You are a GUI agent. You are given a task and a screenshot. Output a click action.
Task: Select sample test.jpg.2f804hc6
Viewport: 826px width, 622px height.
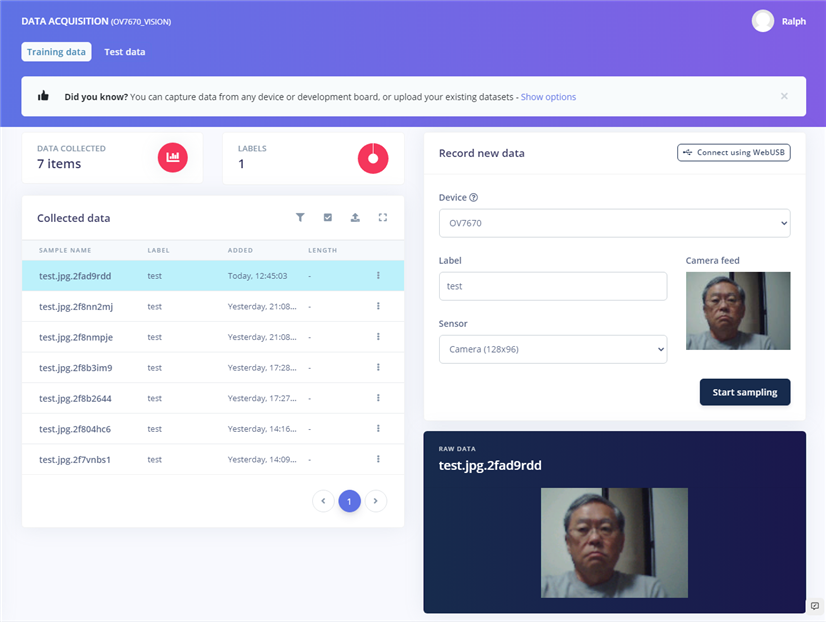pos(213,428)
